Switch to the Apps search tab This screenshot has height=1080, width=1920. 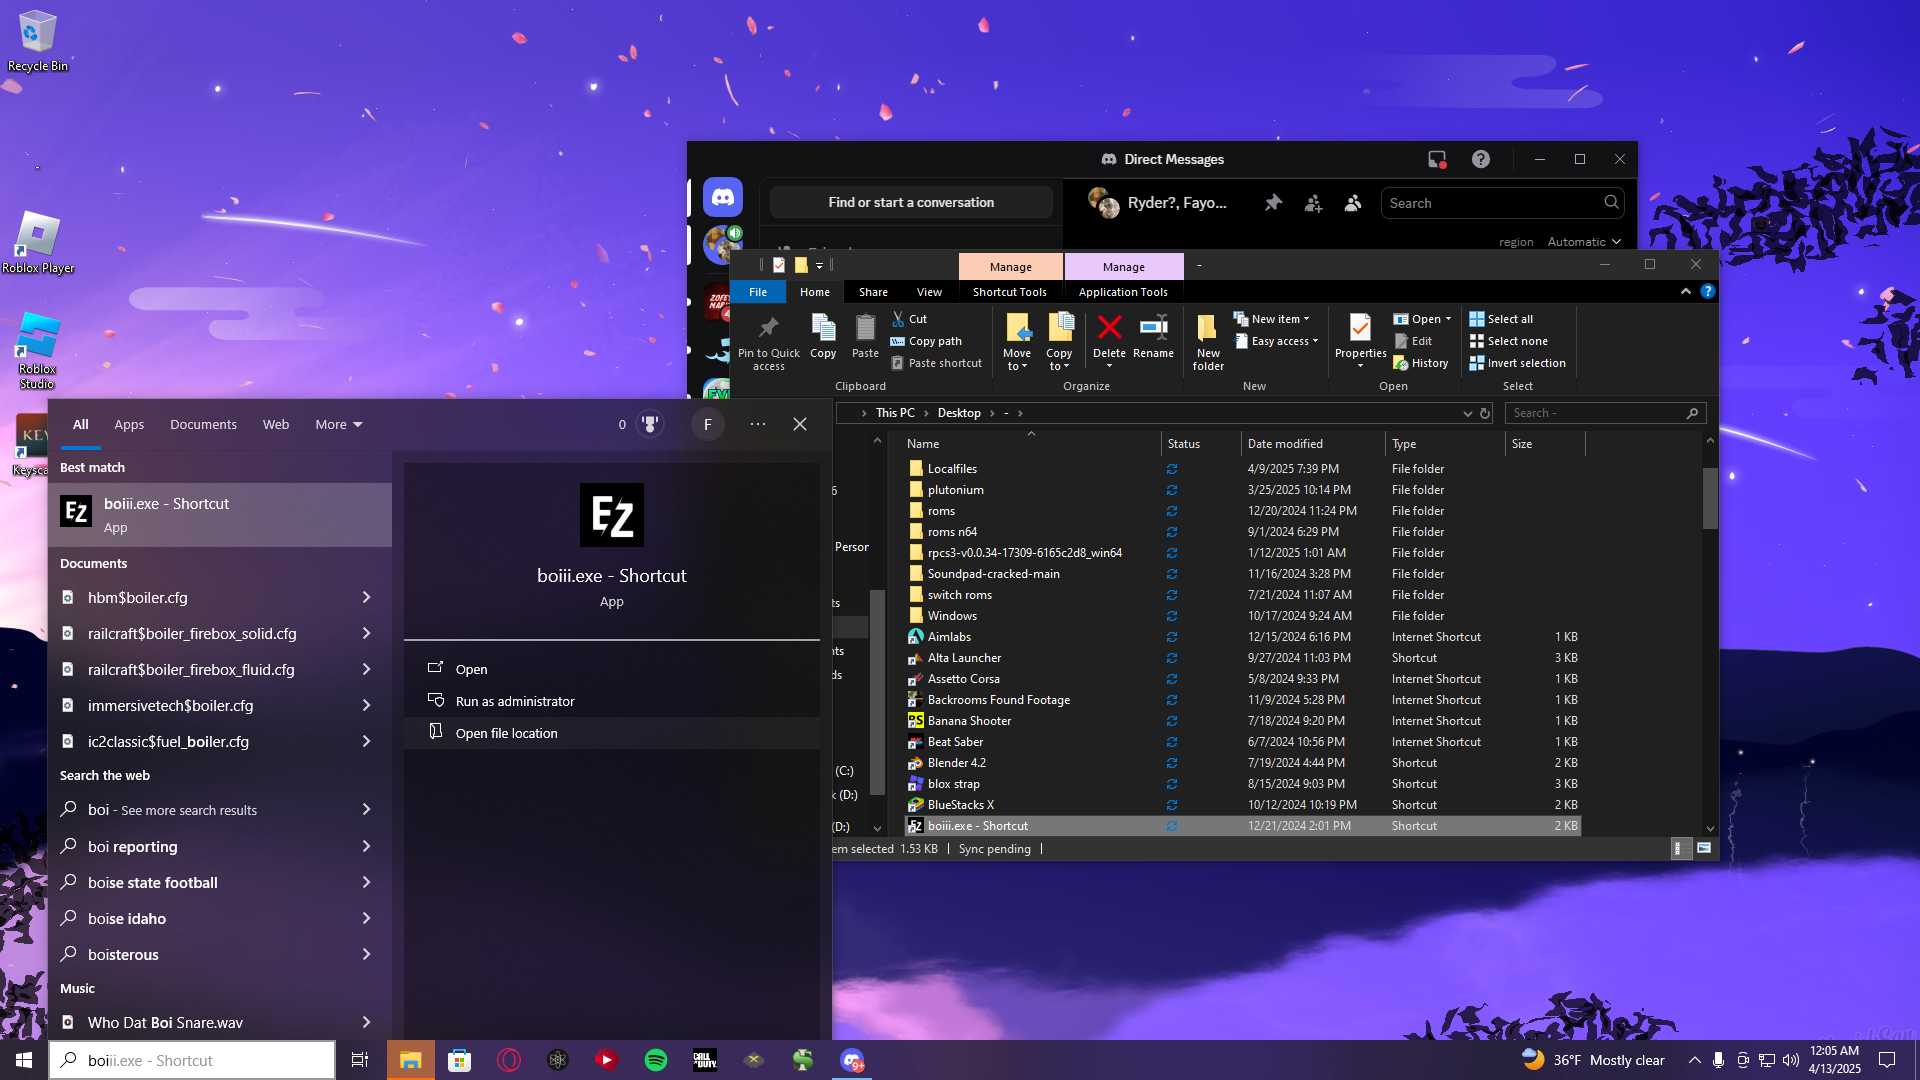coord(129,424)
